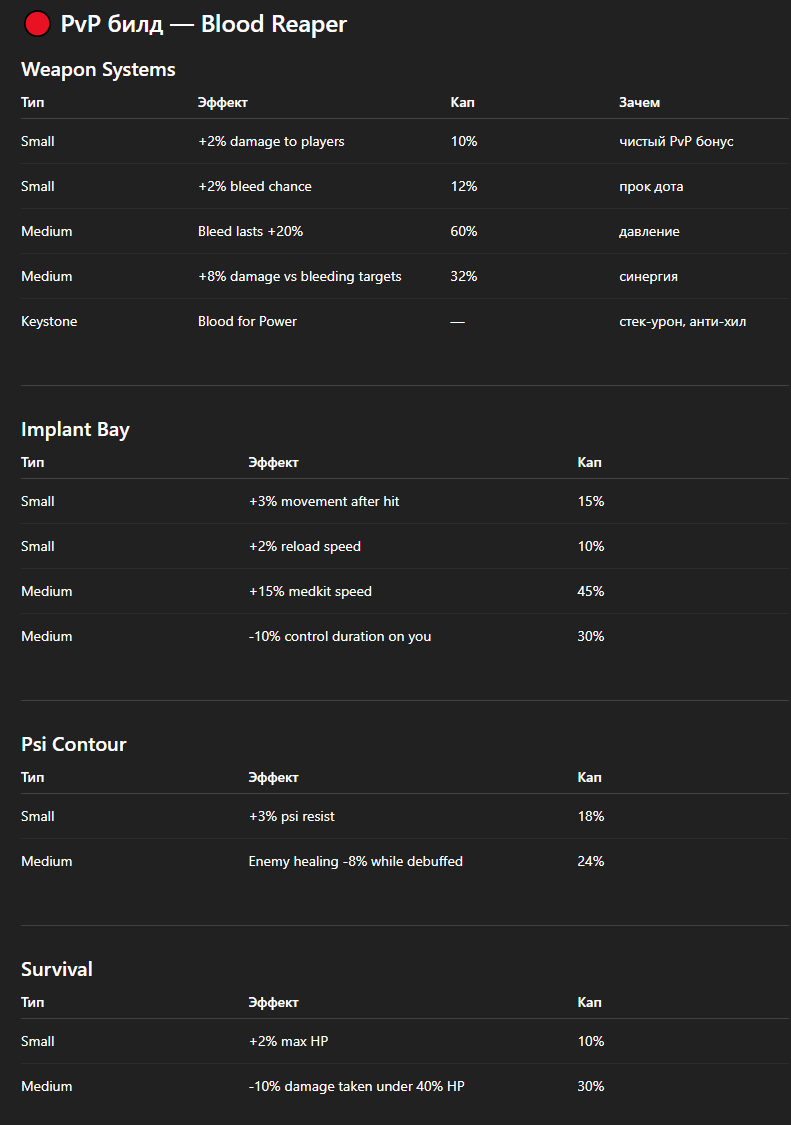
Task: Click the '+2% bleed chance' effect cell
Action: (x=255, y=186)
